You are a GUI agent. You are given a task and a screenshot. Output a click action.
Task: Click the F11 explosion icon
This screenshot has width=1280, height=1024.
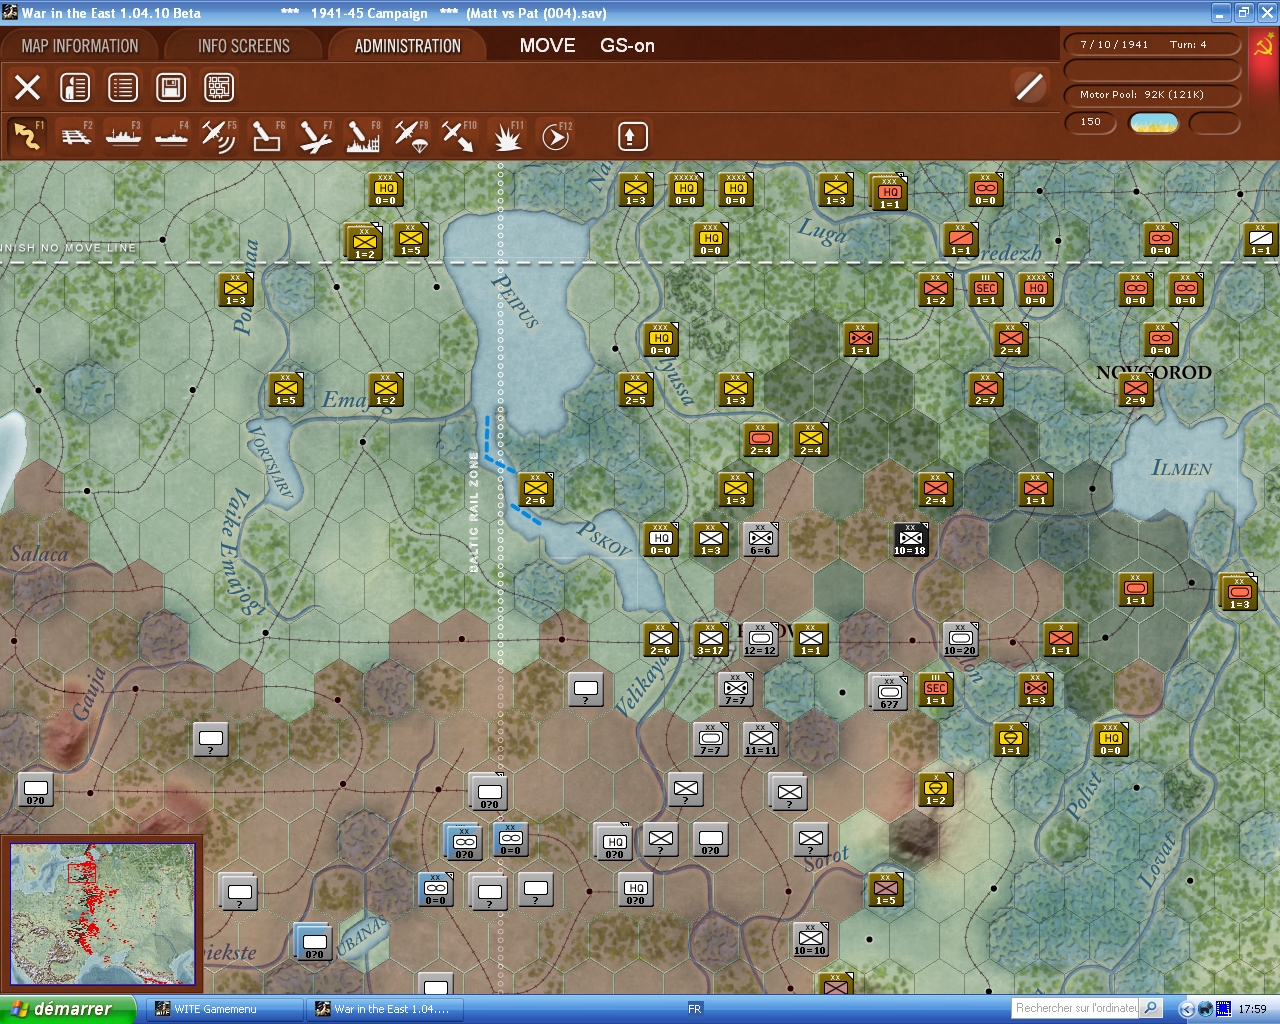pos(507,136)
